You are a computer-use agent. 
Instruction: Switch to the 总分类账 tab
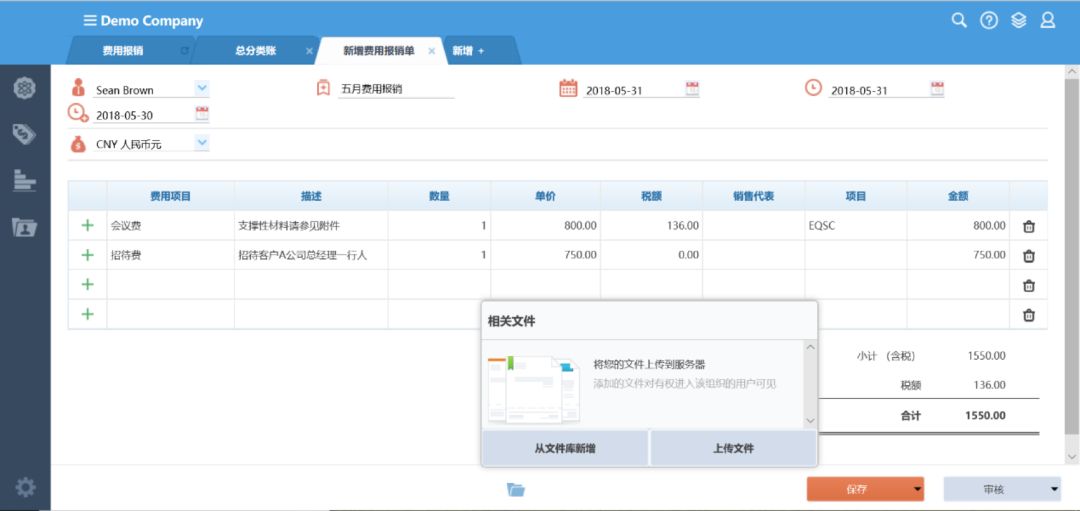point(255,50)
